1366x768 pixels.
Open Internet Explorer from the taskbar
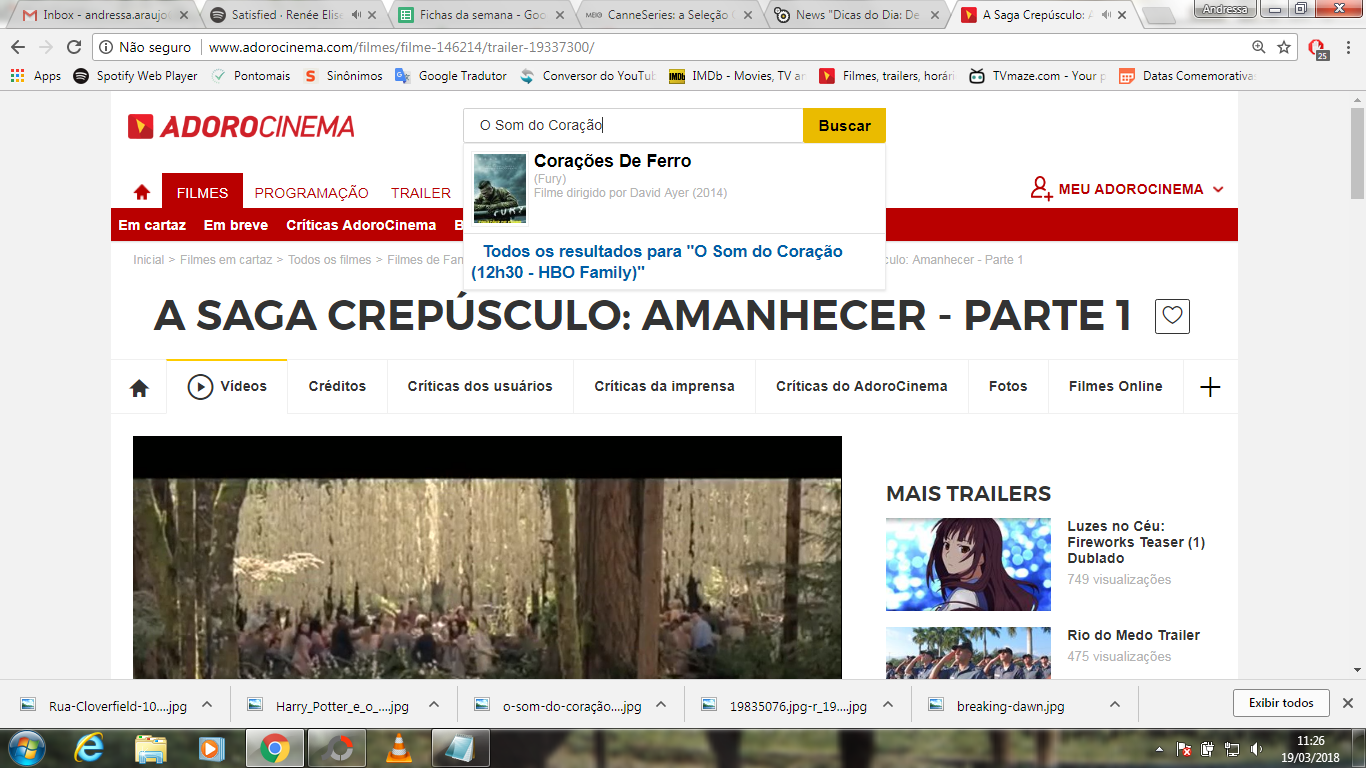click(x=88, y=748)
